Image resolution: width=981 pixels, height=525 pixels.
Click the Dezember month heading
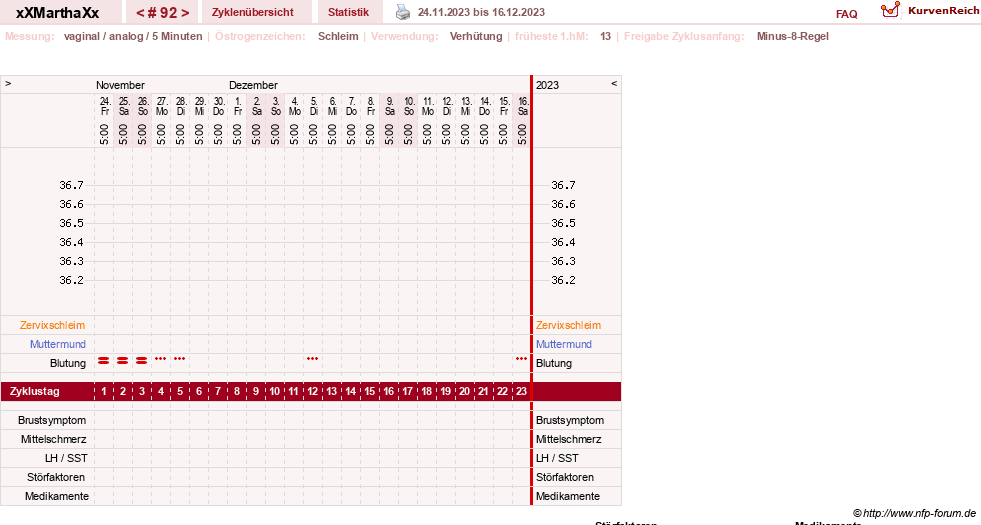tap(253, 85)
